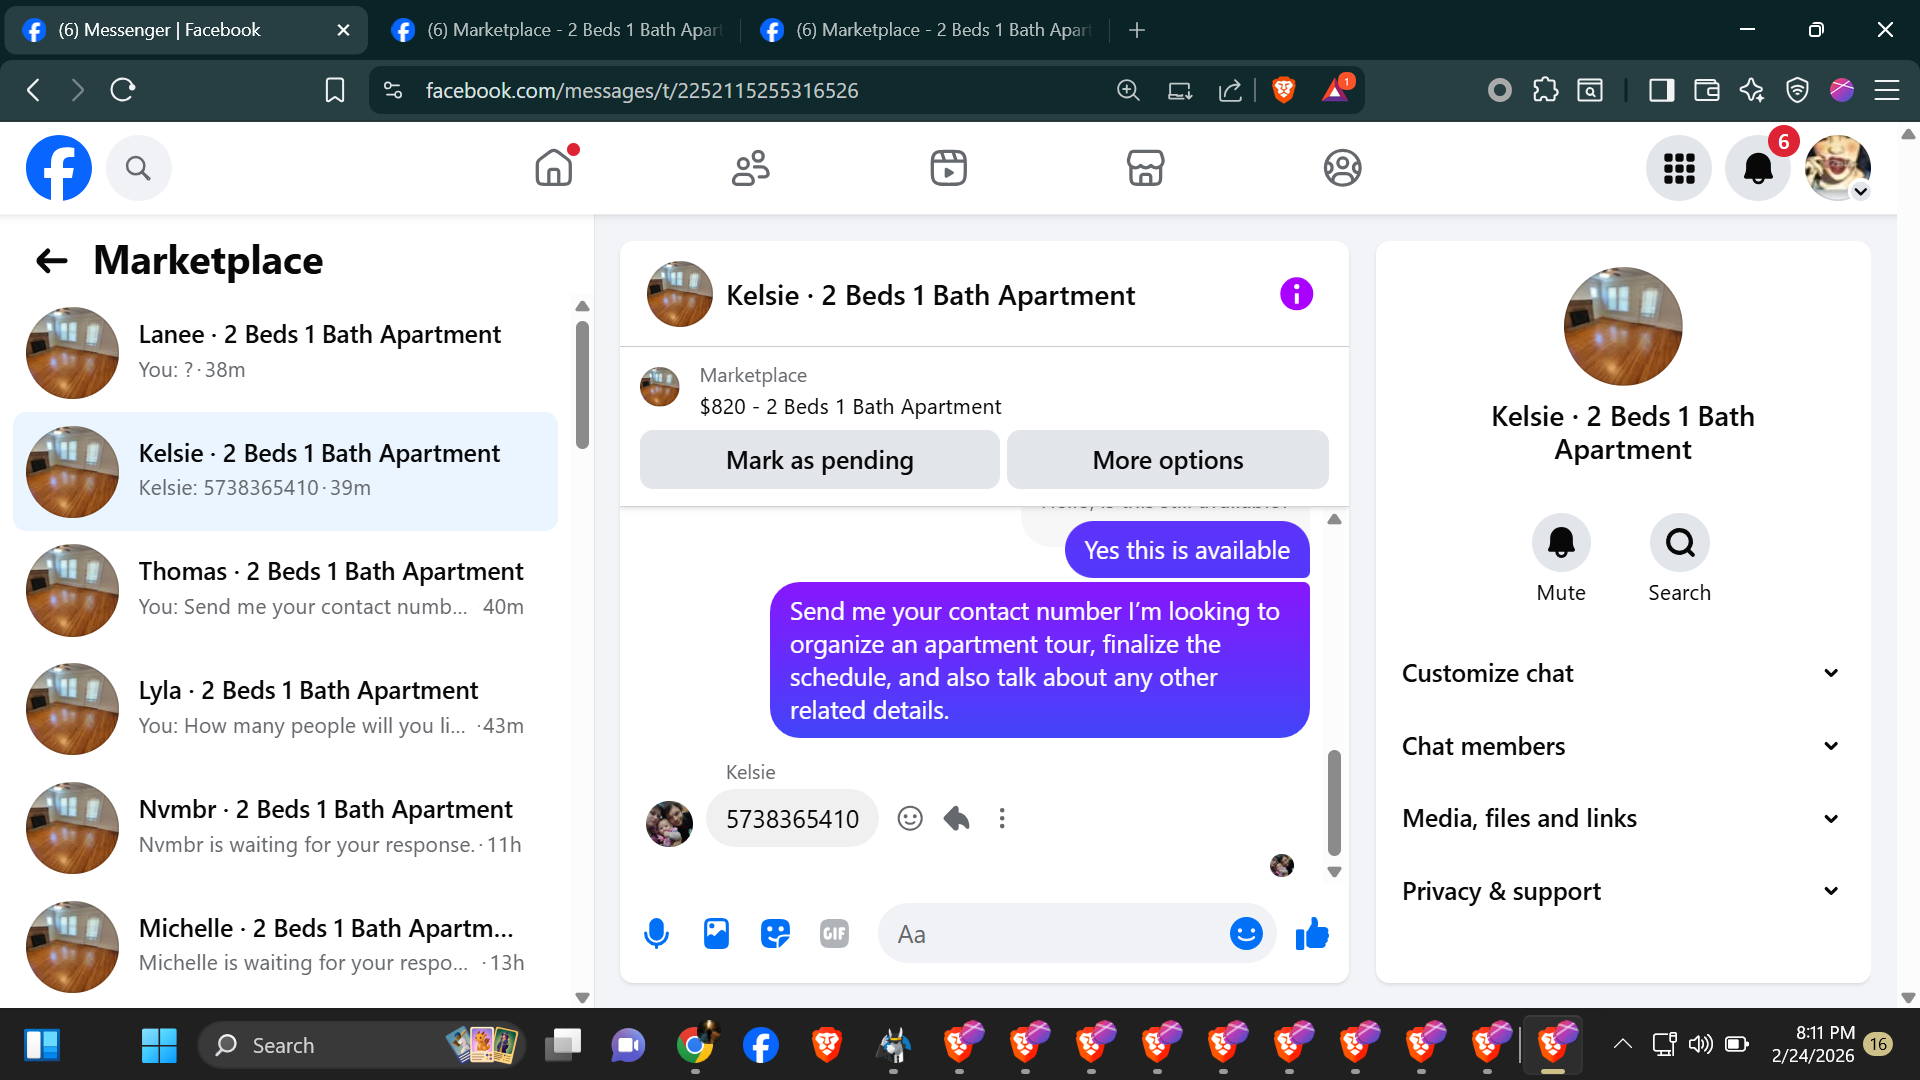The image size is (1920, 1080).
Task: Reply to the 5738365410 message
Action: click(956, 819)
